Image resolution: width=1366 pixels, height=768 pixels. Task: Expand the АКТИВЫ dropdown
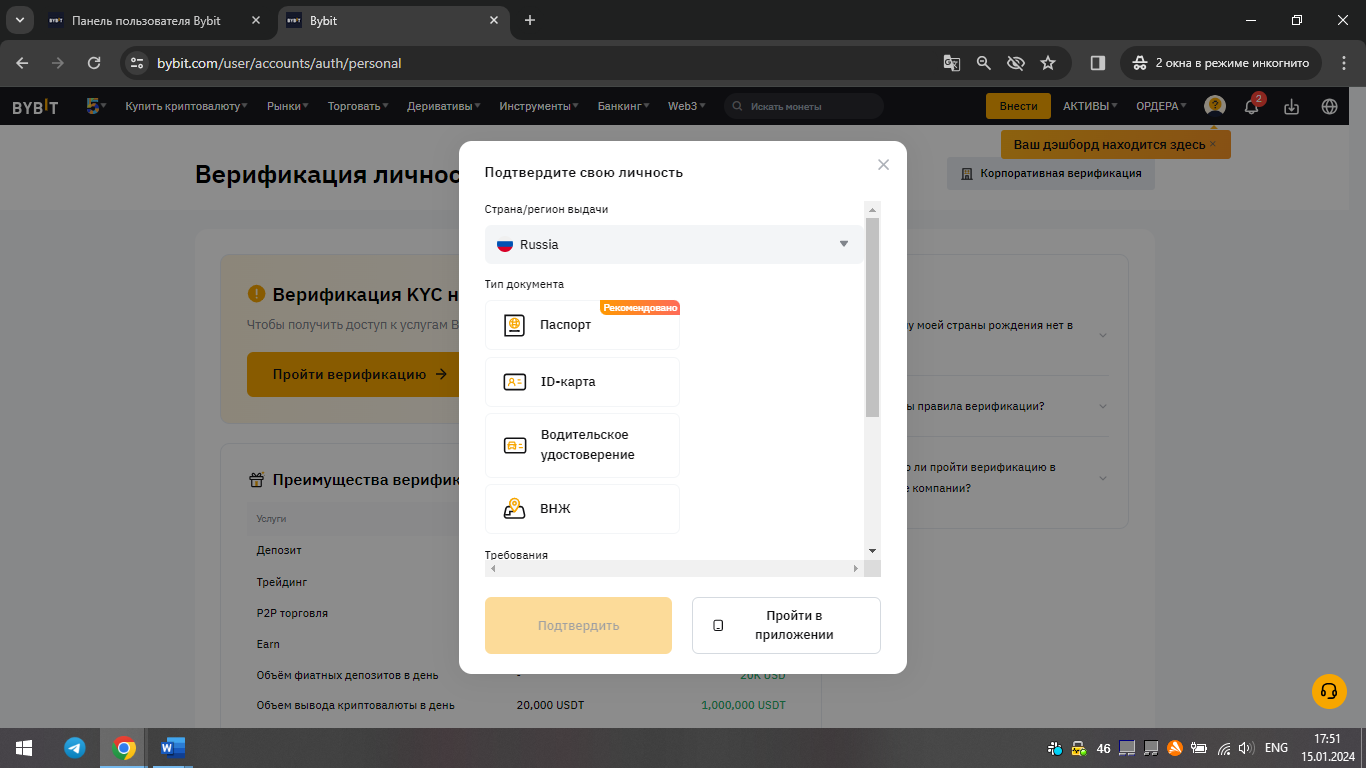click(x=1090, y=106)
